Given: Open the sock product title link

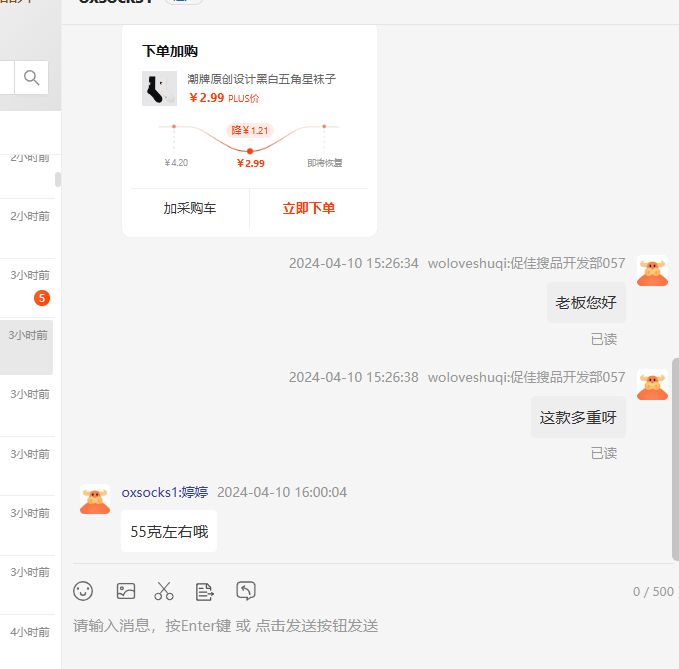Looking at the screenshot, I should point(261,79).
